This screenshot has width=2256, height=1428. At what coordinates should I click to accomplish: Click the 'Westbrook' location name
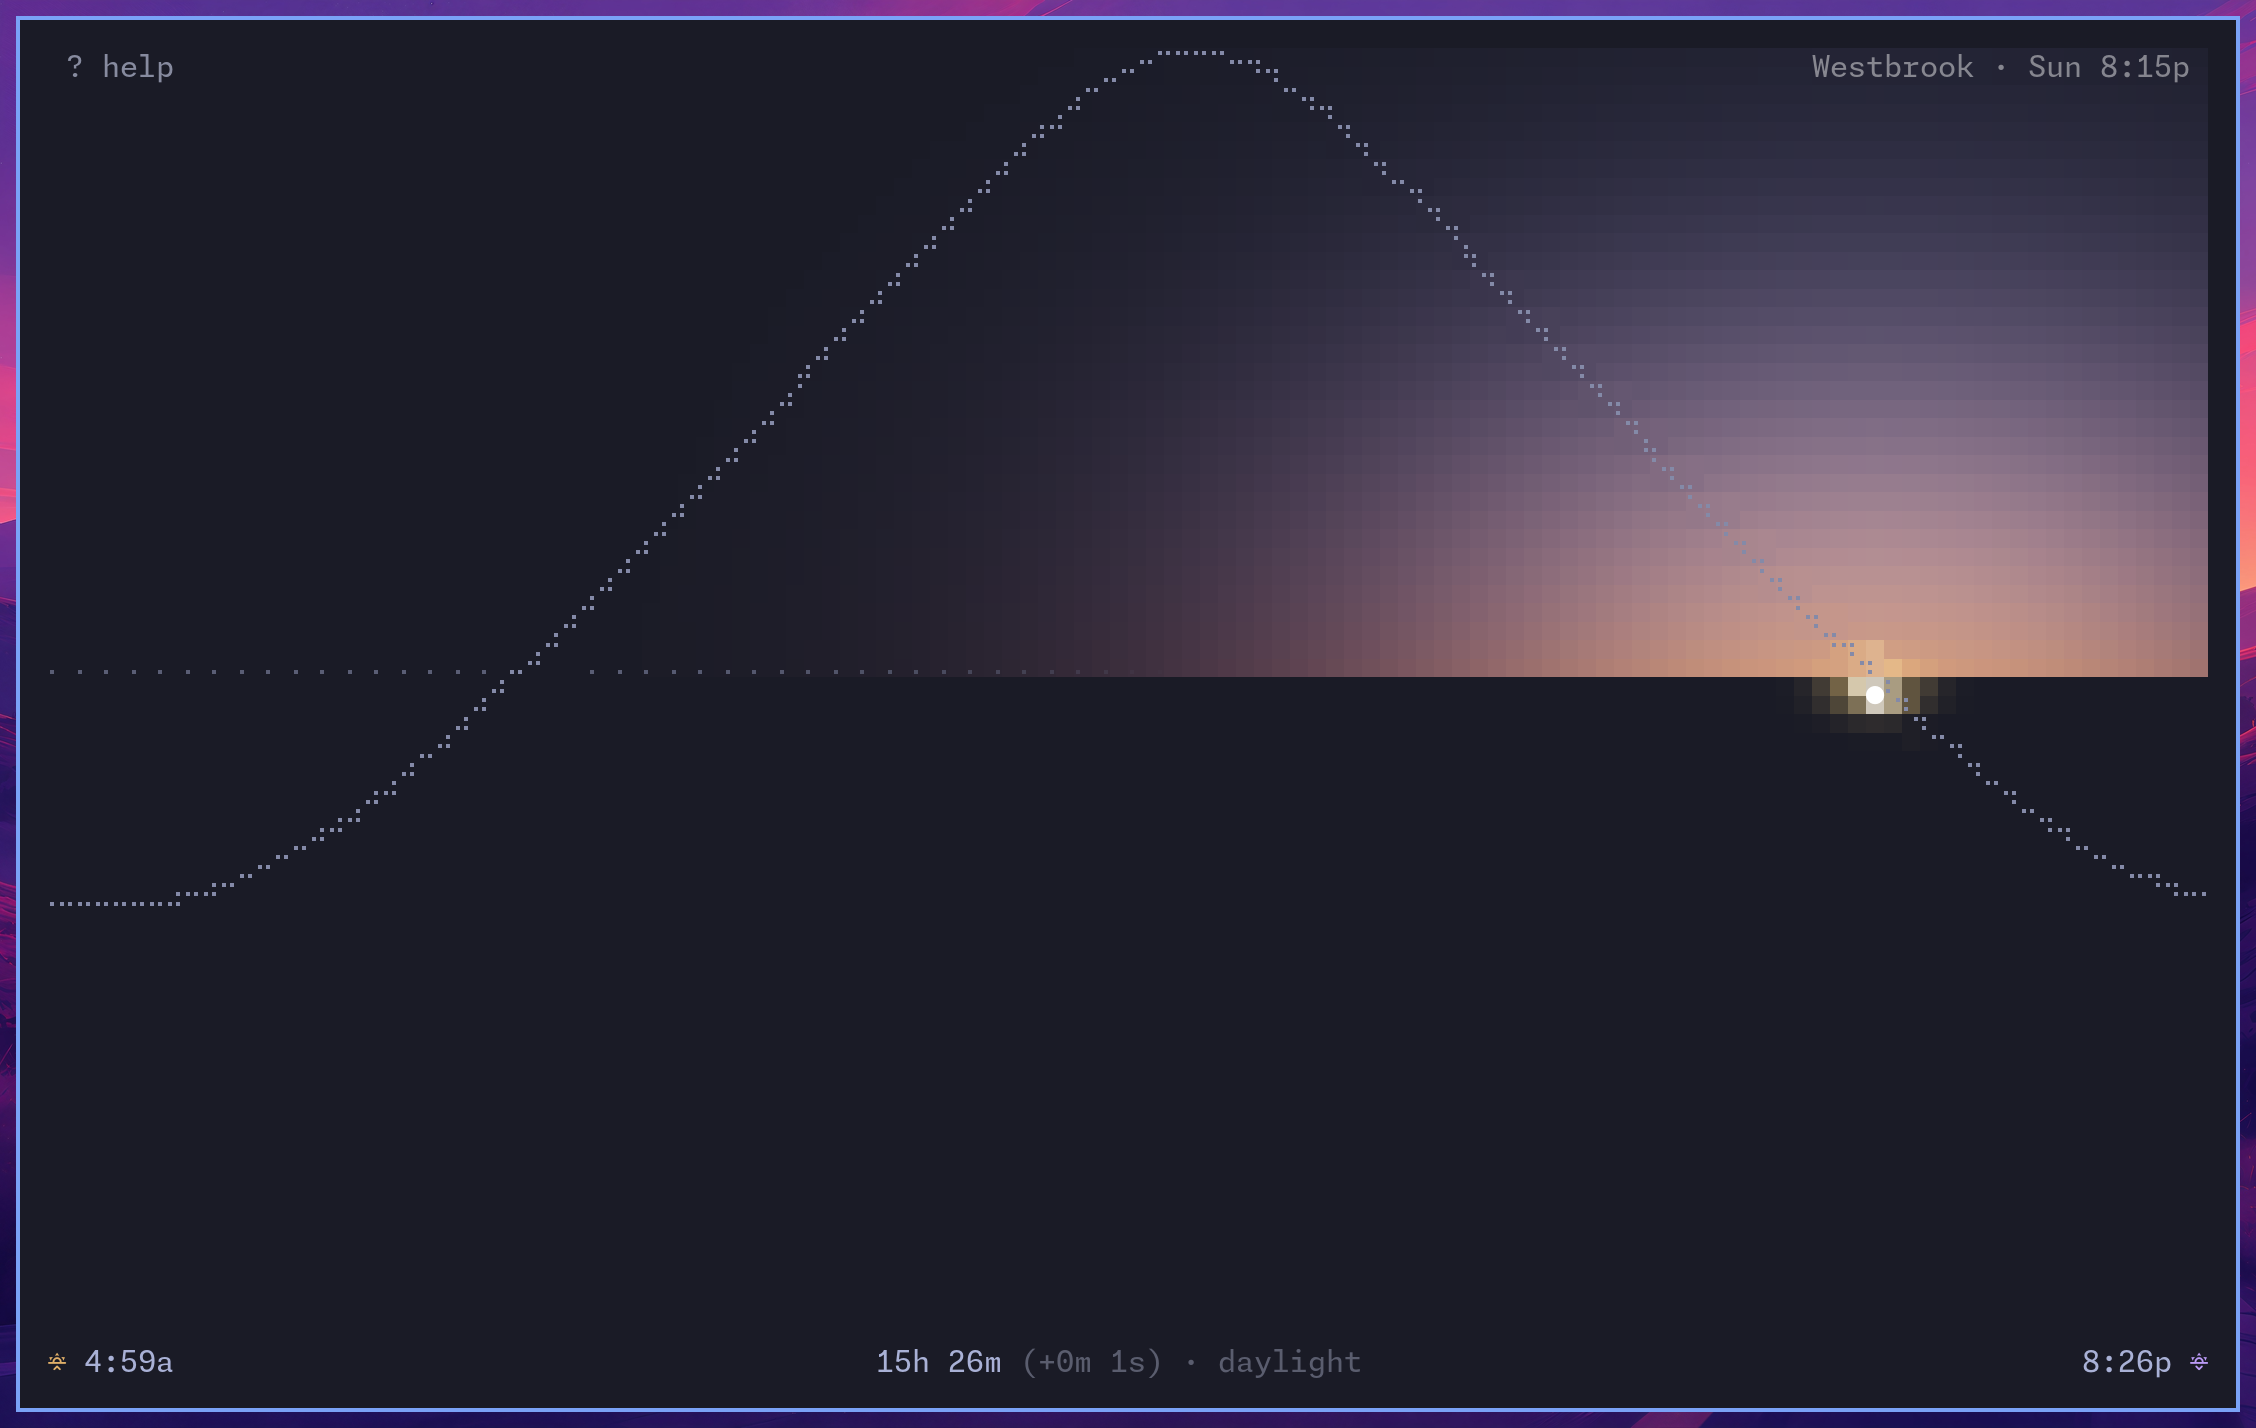click(1892, 67)
